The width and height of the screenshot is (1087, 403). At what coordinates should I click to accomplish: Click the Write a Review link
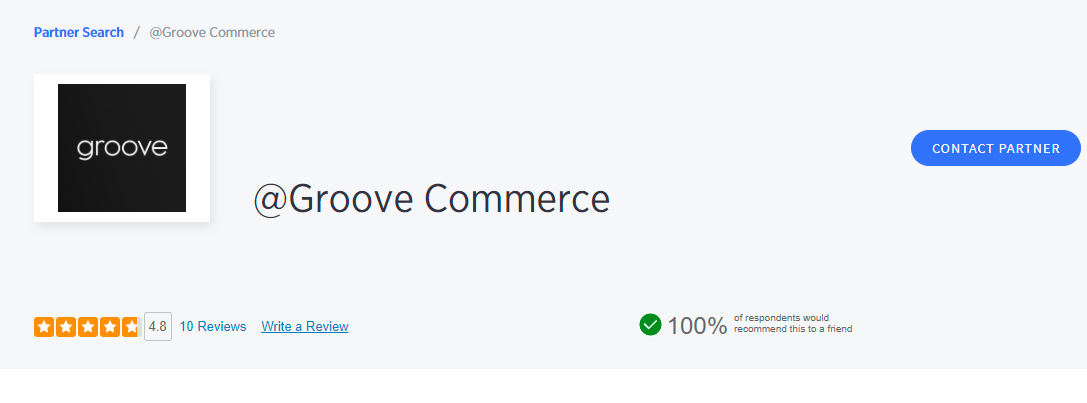305,327
